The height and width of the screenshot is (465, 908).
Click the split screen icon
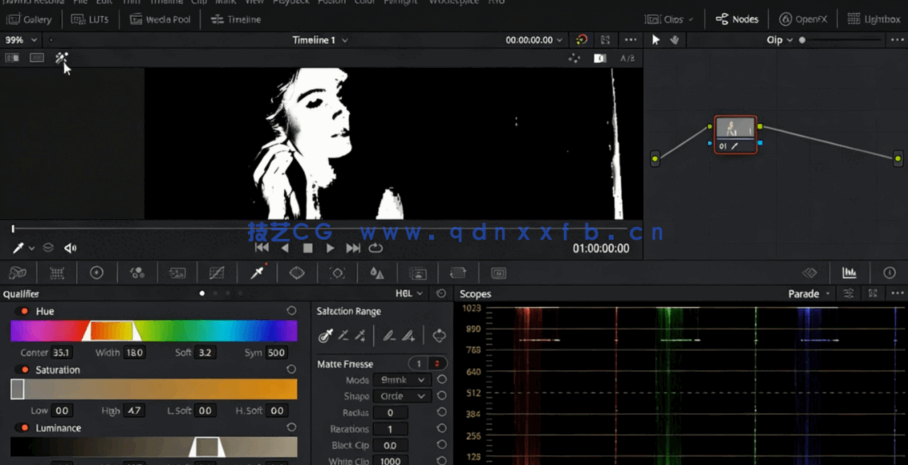click(x=37, y=57)
